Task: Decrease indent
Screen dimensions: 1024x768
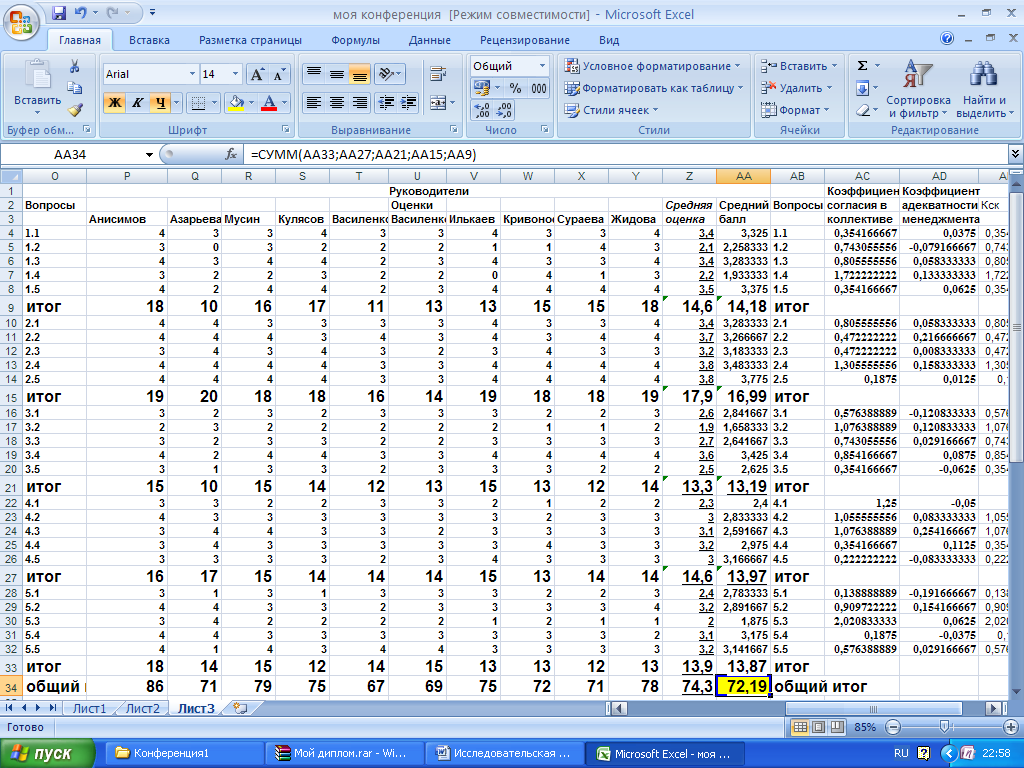Action: [387, 103]
